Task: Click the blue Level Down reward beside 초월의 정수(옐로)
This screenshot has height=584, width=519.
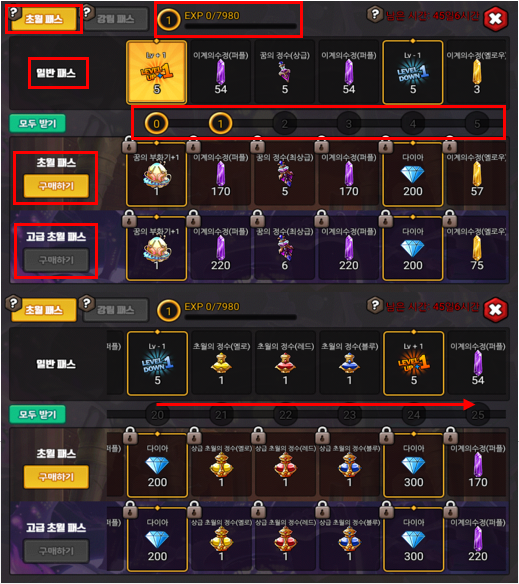Action: point(157,363)
